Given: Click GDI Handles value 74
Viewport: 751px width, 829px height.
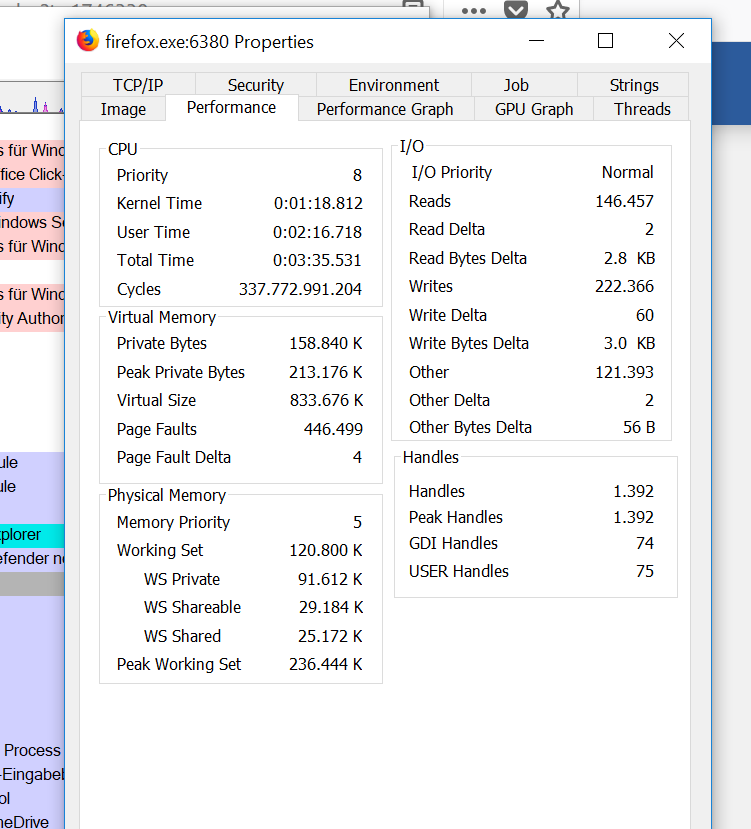Looking at the screenshot, I should pos(645,543).
